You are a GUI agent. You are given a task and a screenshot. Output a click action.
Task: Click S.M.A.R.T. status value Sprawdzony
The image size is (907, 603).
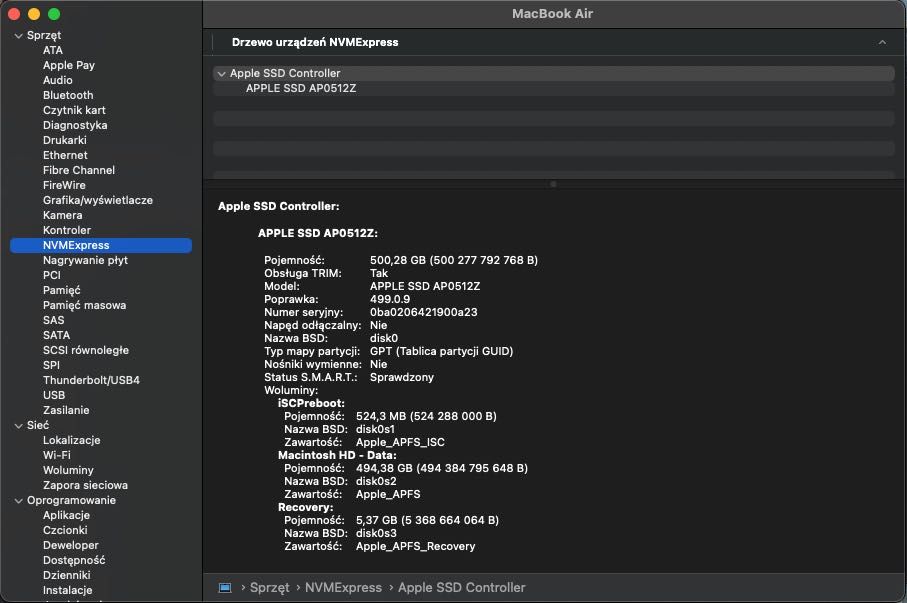[401, 377]
